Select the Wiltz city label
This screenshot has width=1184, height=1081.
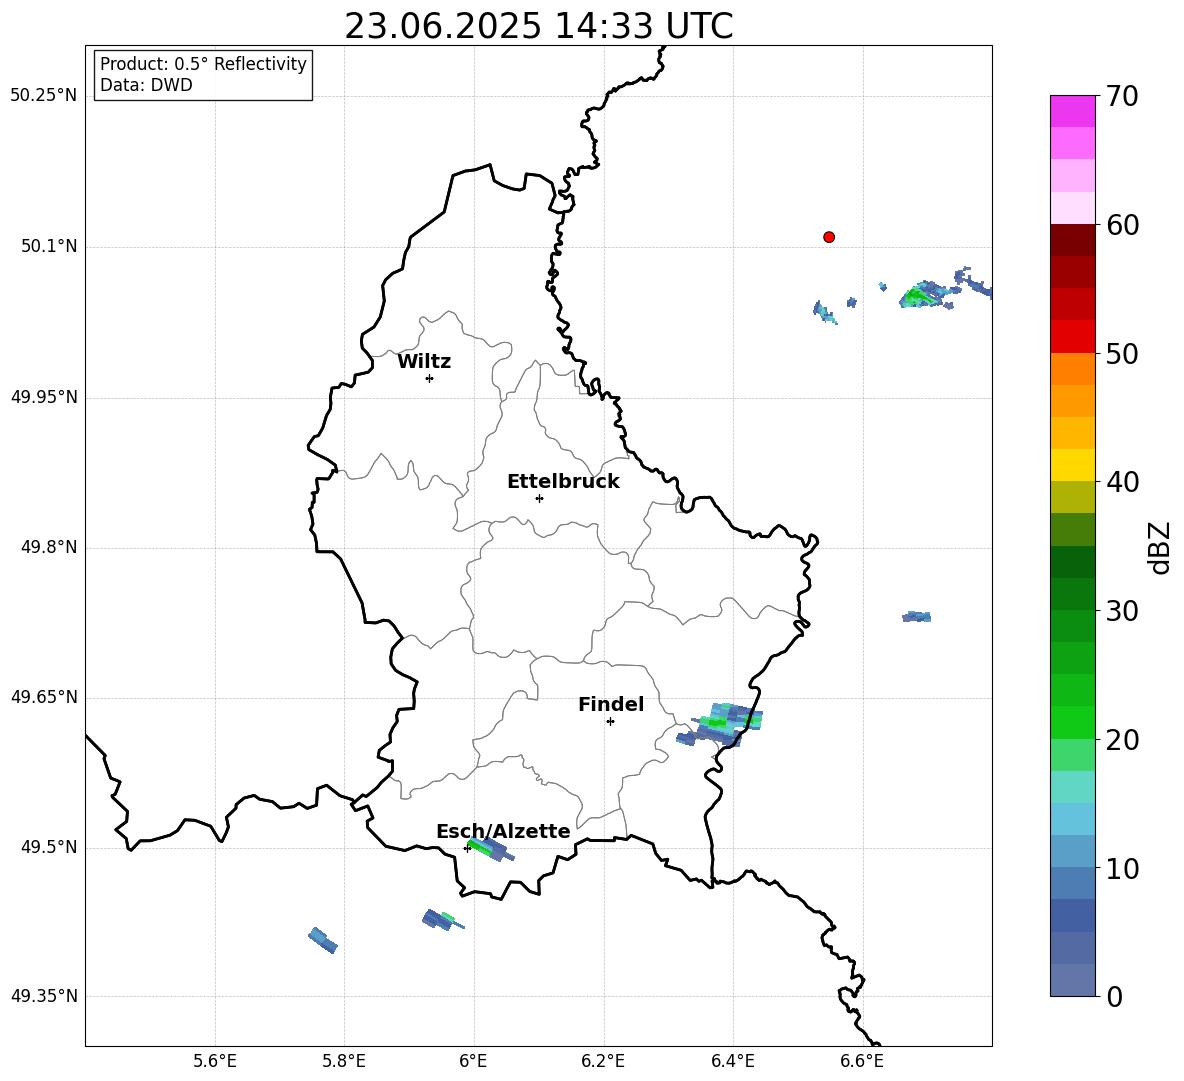click(x=424, y=362)
